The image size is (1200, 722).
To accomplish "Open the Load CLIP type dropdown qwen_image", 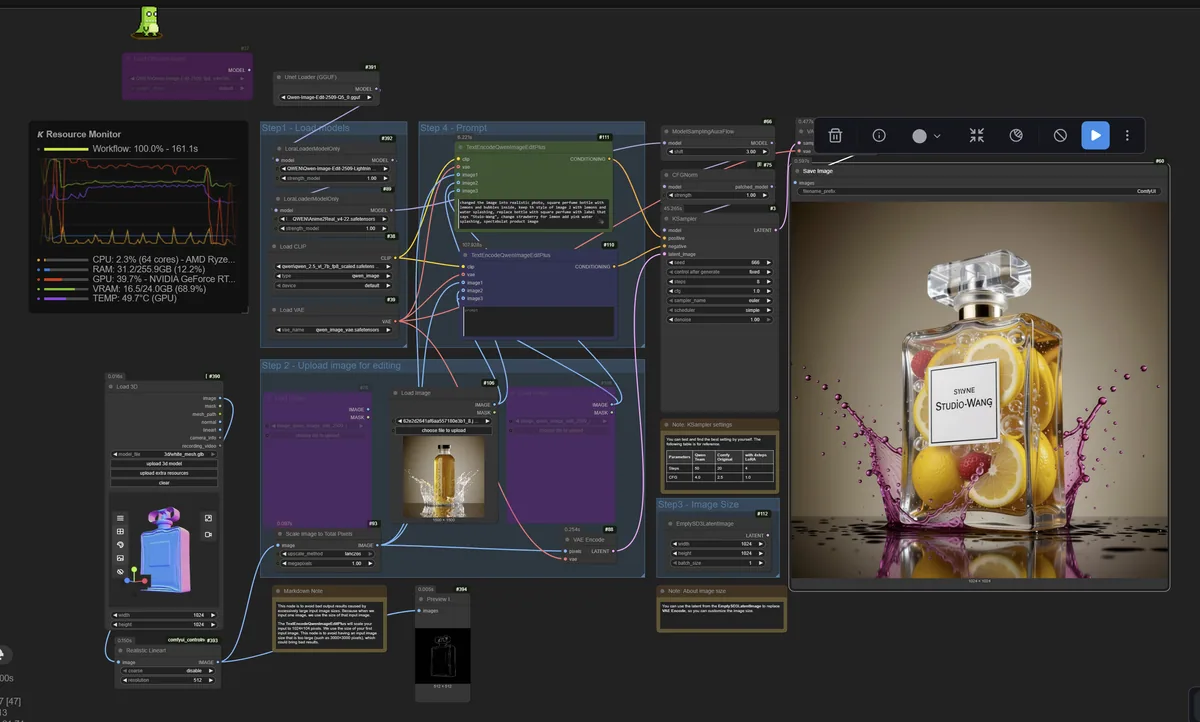I will tap(335, 275).
